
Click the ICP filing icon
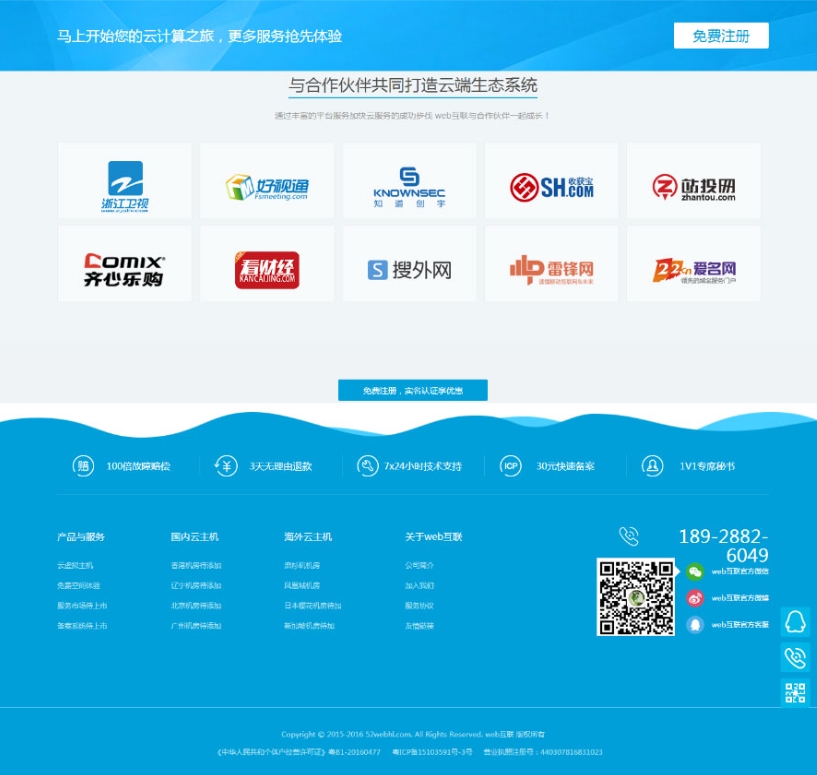[x=510, y=466]
